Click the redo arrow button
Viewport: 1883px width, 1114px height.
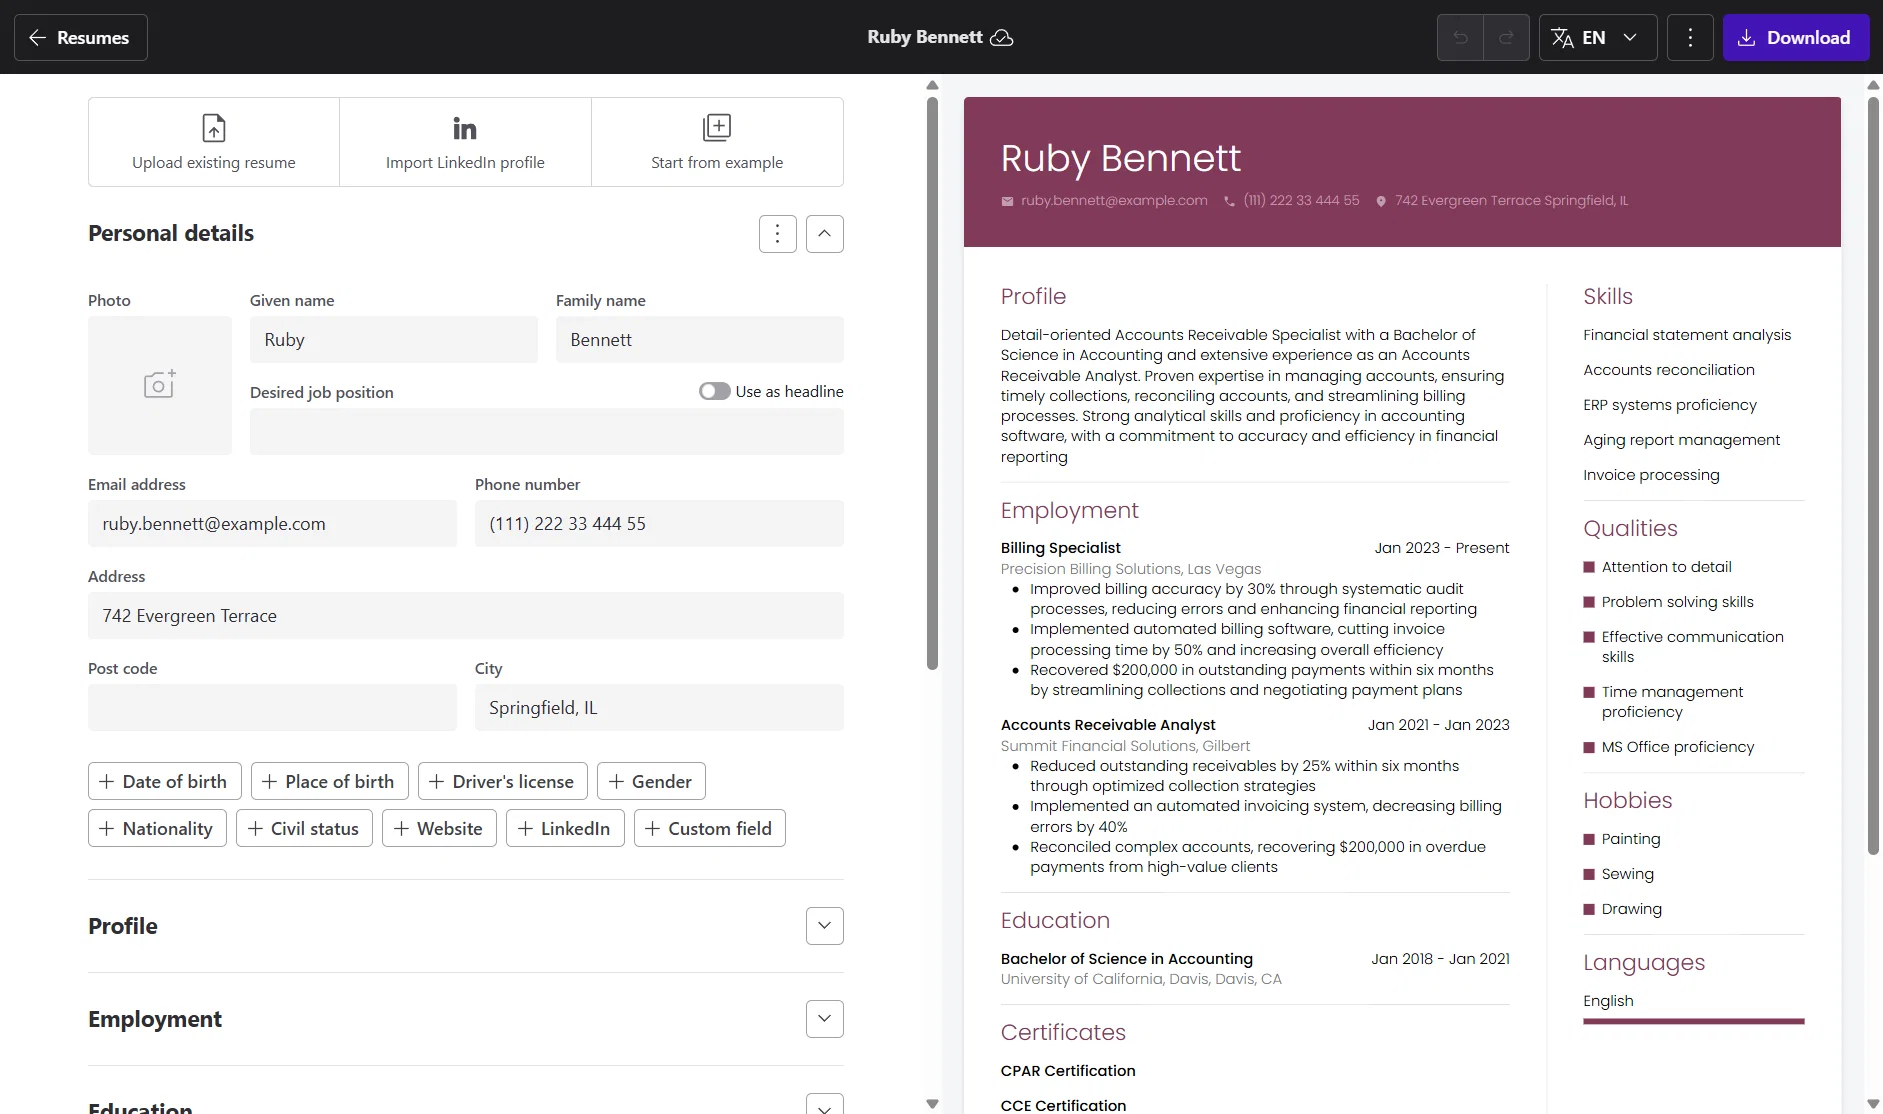point(1506,38)
